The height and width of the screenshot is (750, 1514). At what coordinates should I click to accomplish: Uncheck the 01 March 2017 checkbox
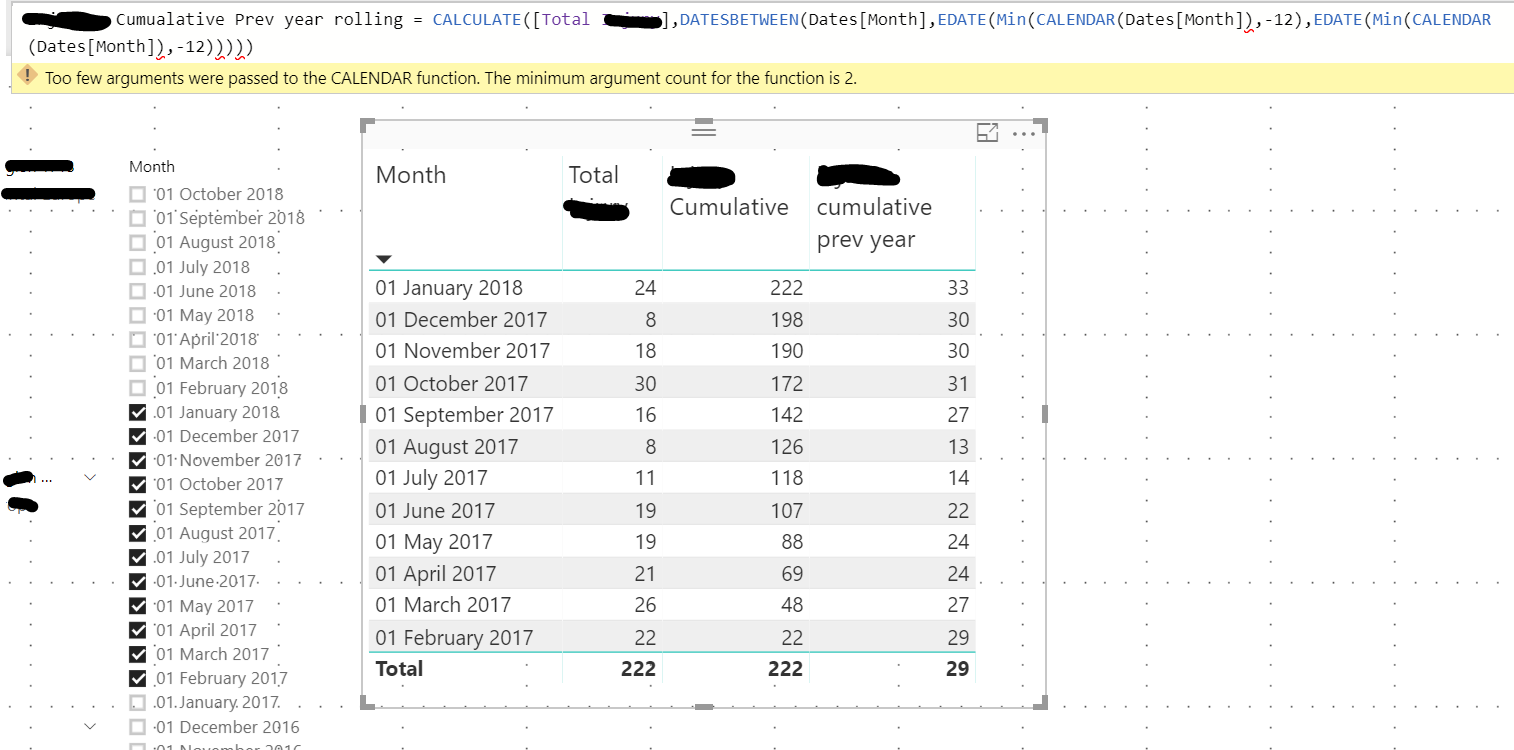(x=138, y=654)
